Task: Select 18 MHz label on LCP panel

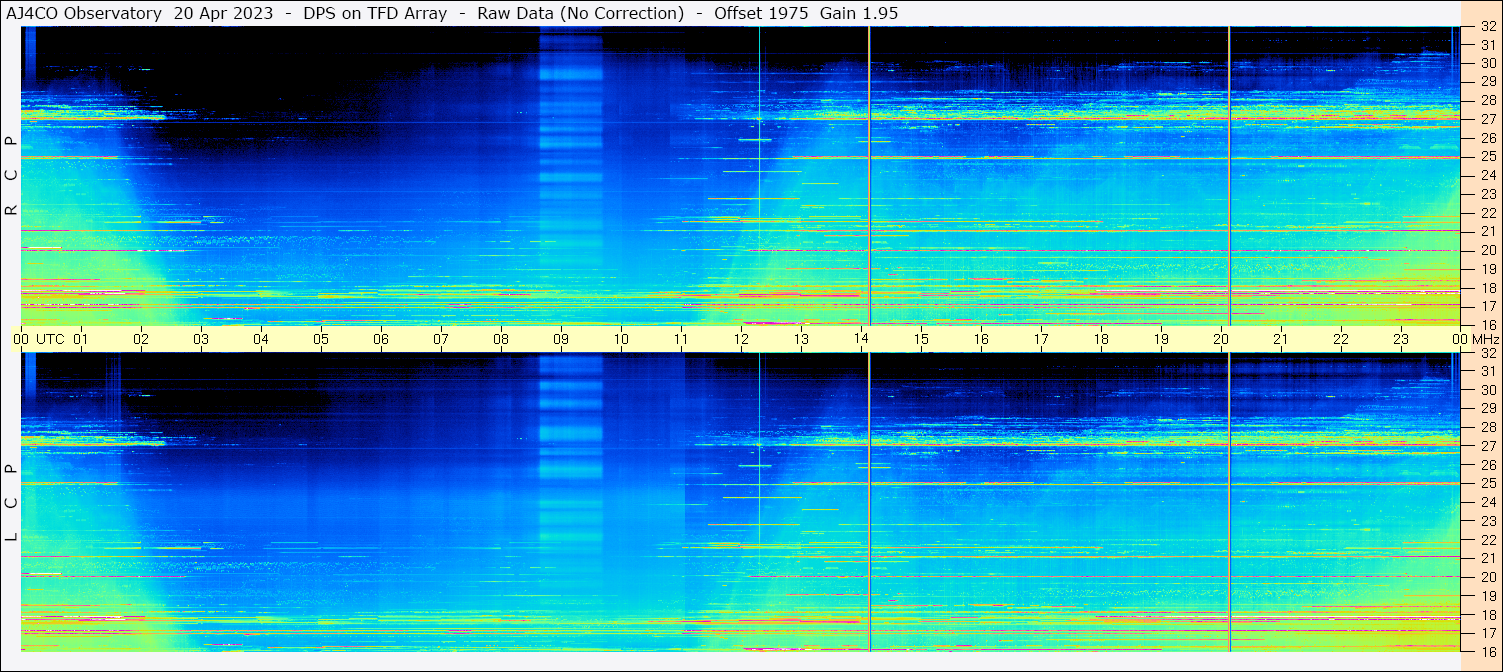Action: [1488, 615]
